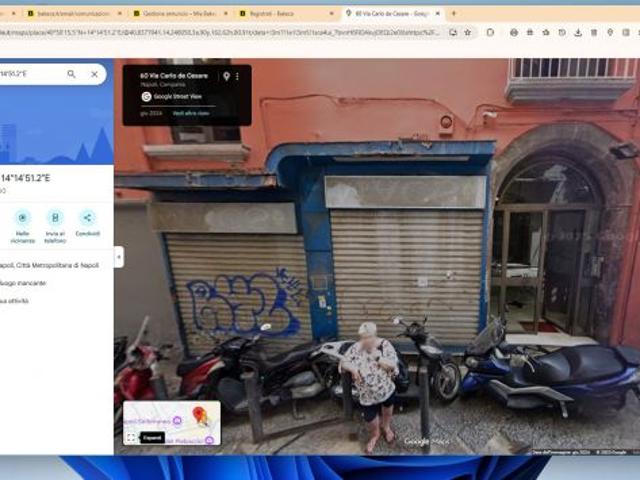Click the 'Invia al telefono' icon
The image size is (640, 480).
click(x=55, y=218)
